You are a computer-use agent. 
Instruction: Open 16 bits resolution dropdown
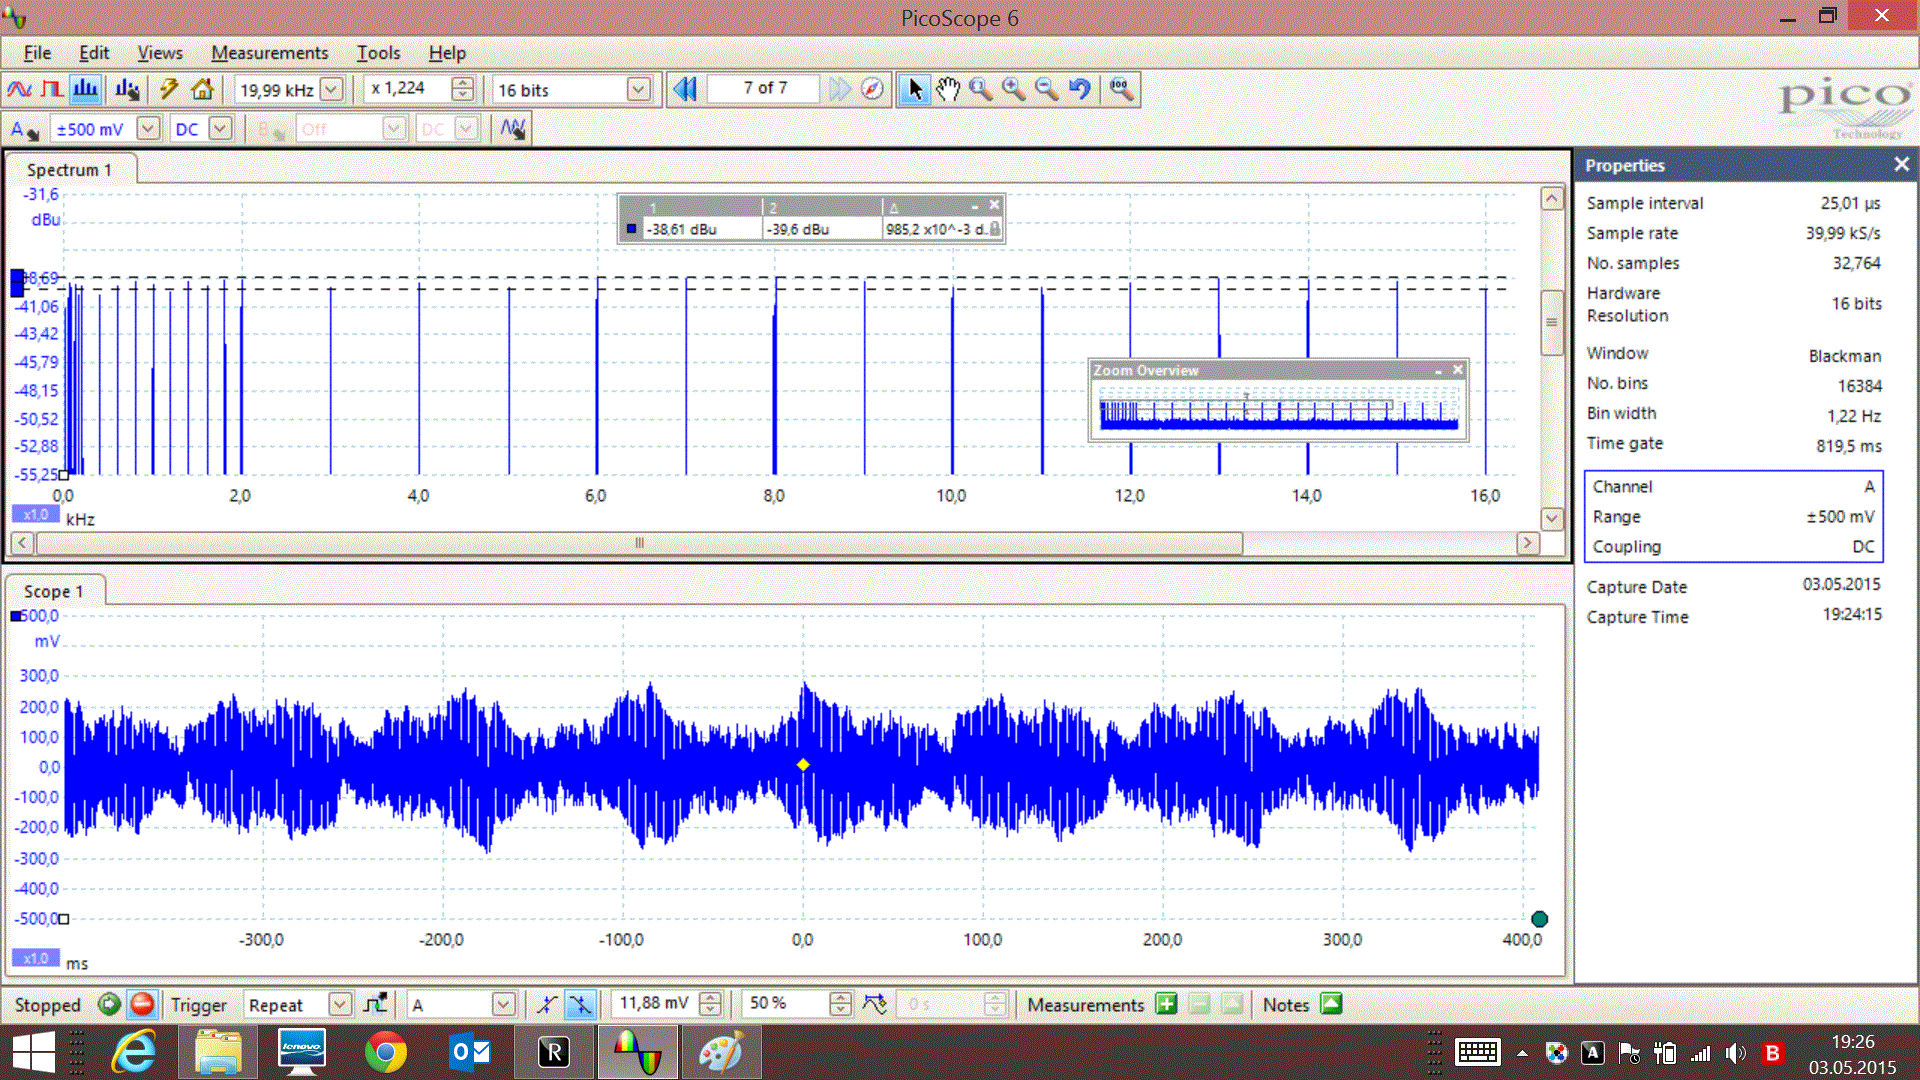coord(638,89)
